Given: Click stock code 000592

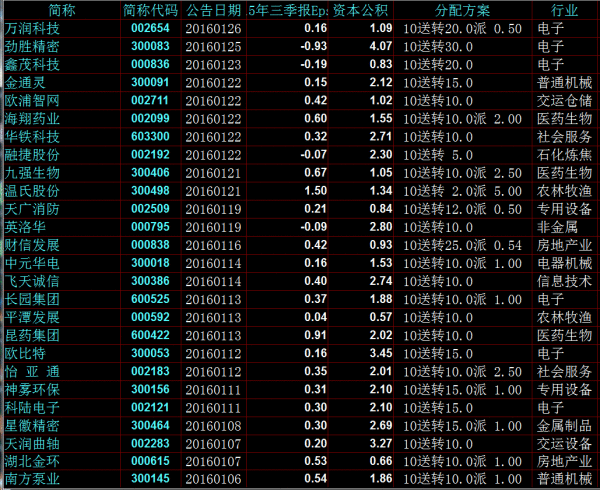Looking at the screenshot, I should coord(150,317).
